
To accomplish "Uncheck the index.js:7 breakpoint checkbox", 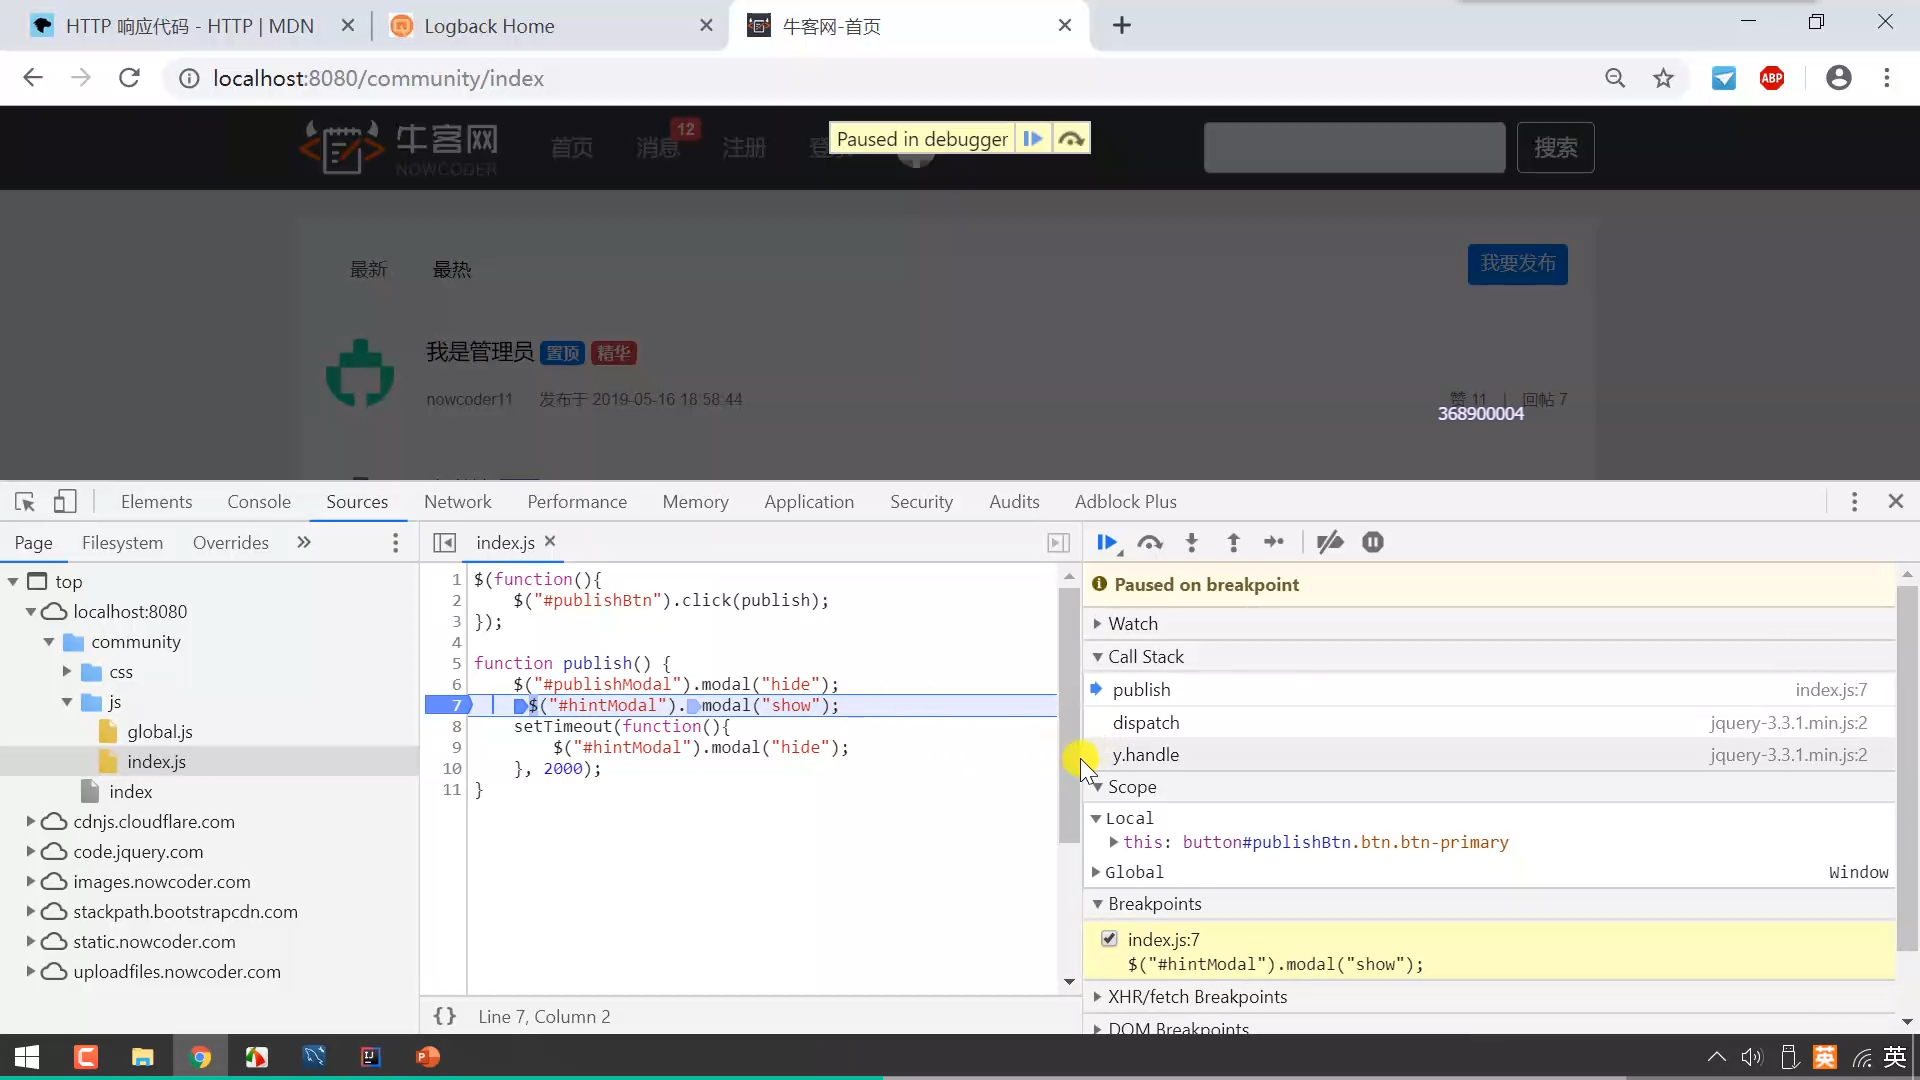I will (x=1109, y=939).
